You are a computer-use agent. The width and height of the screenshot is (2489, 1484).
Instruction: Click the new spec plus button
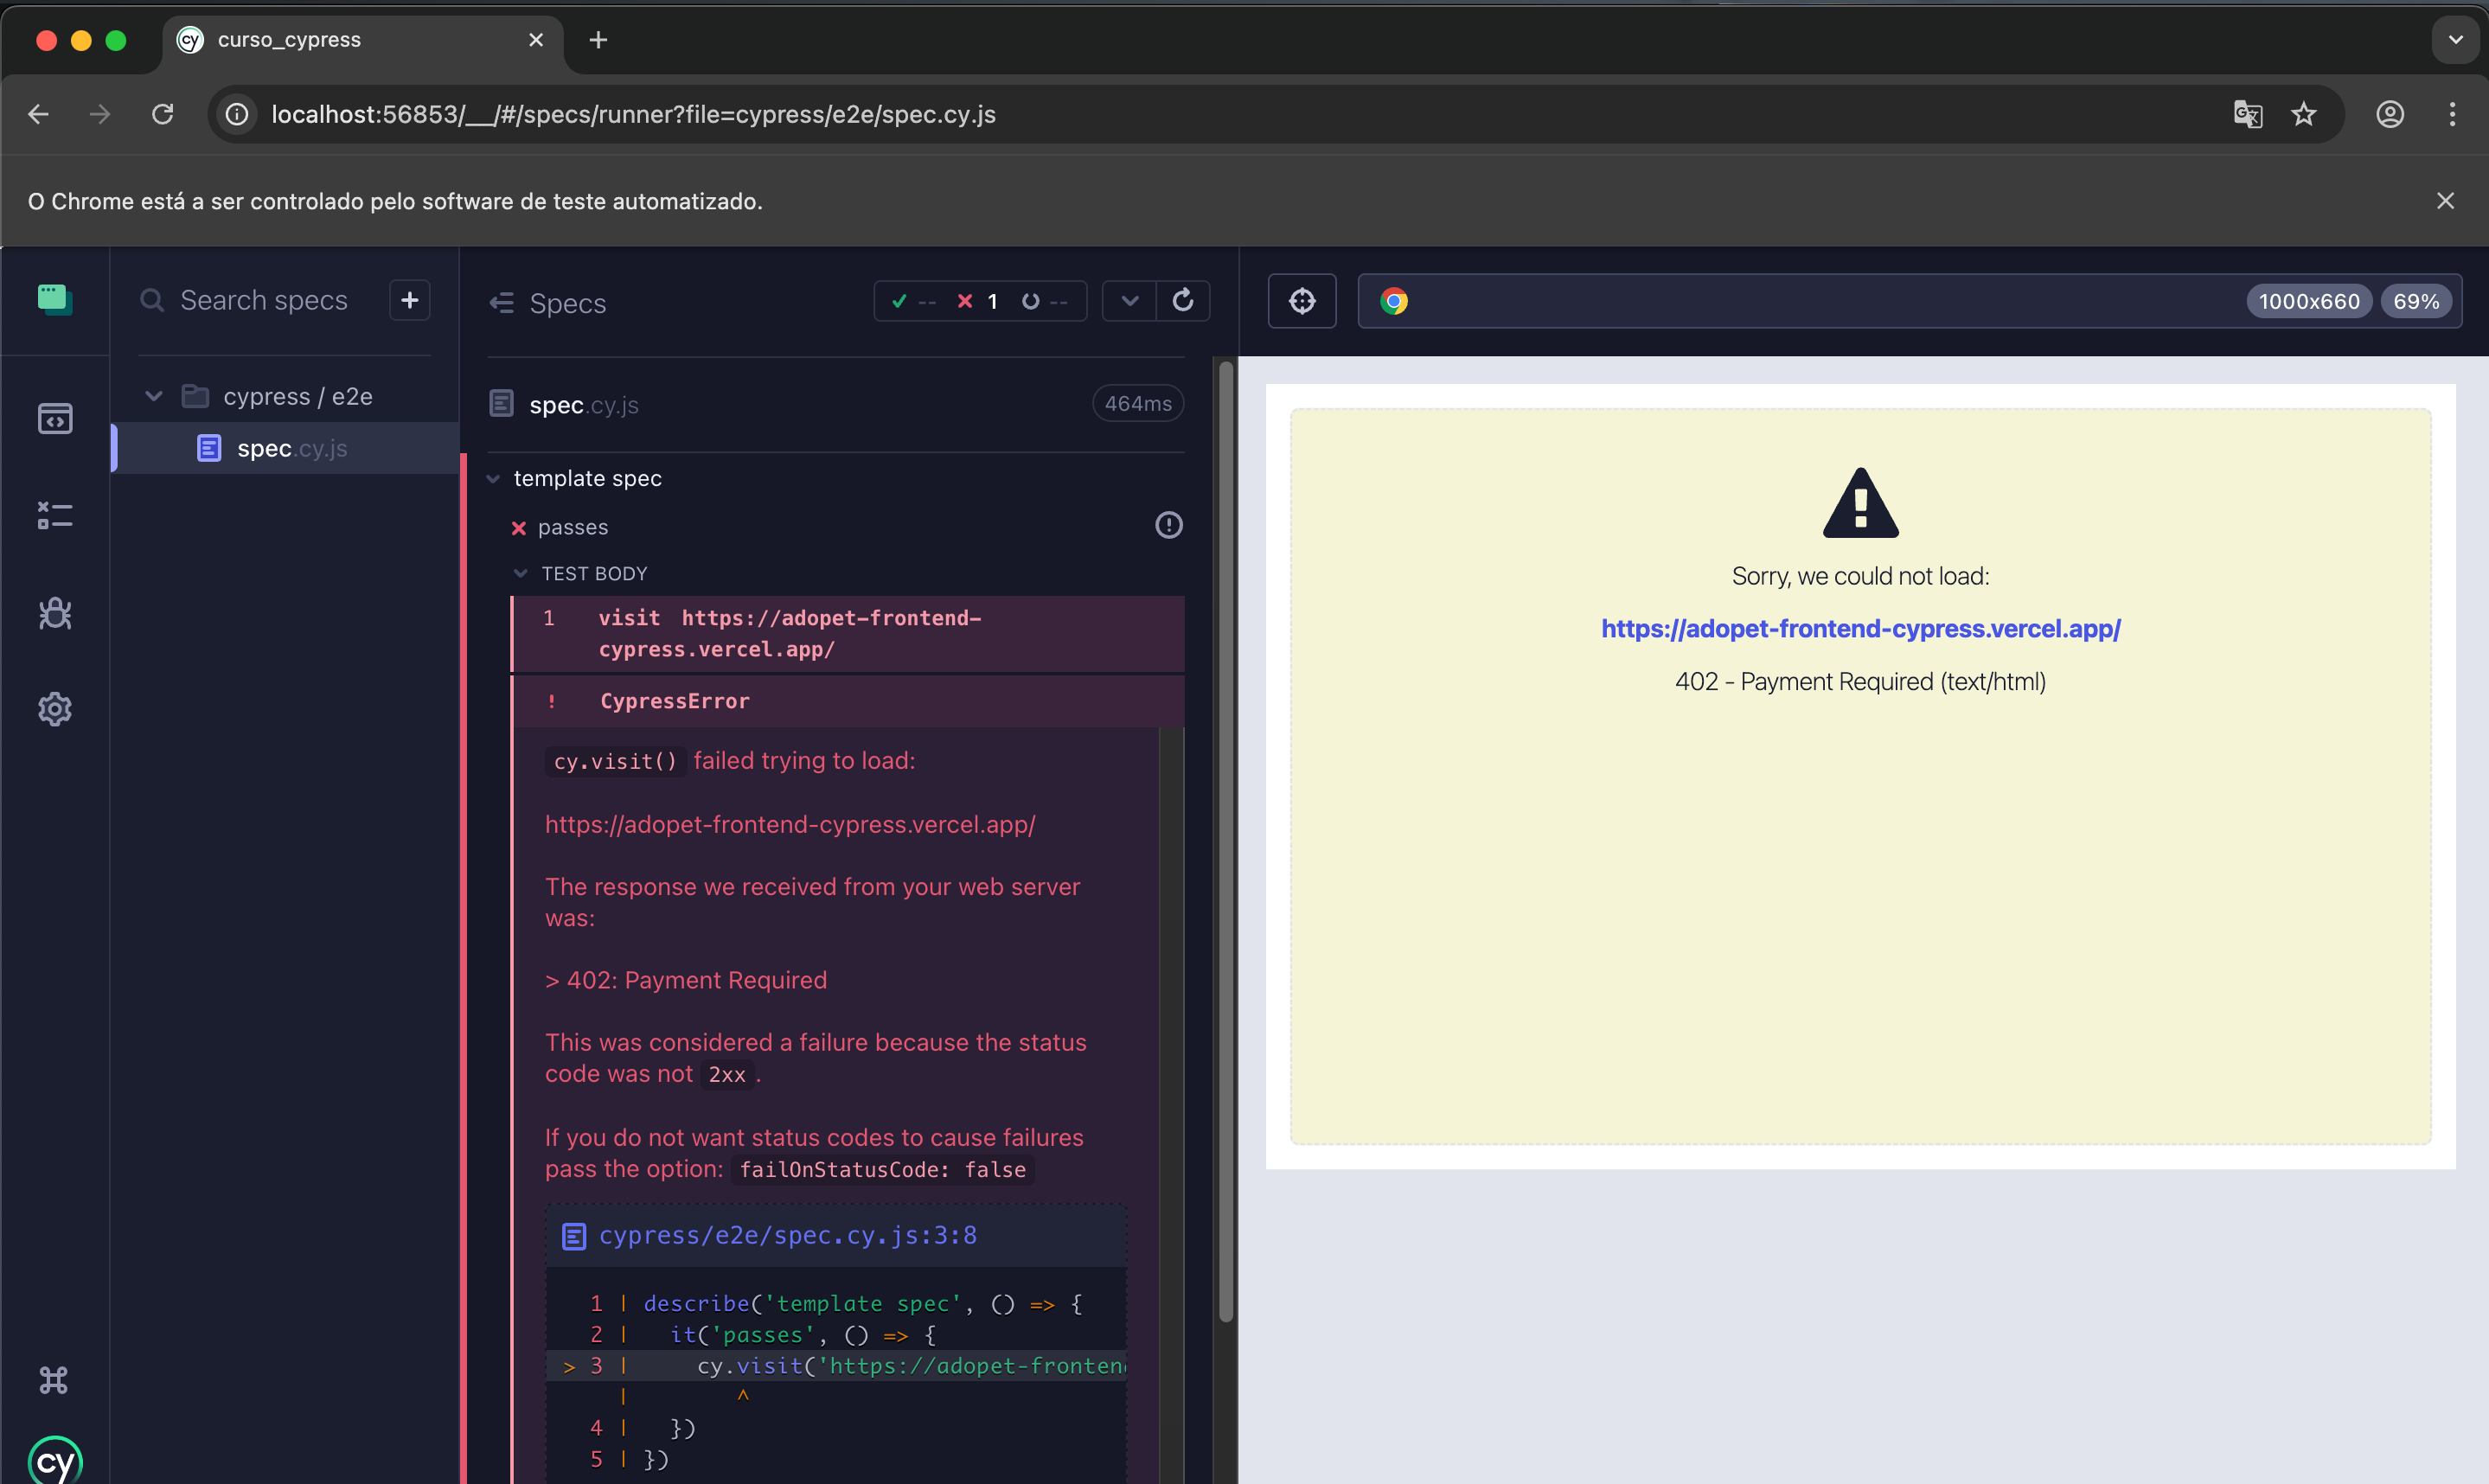pos(410,300)
